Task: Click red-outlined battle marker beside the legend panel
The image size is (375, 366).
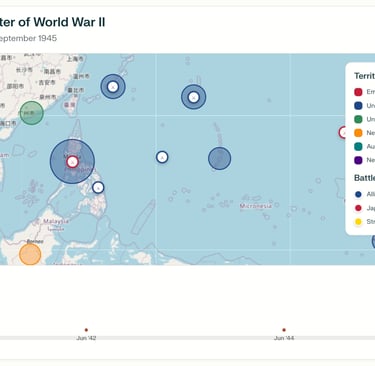Action: [343, 133]
